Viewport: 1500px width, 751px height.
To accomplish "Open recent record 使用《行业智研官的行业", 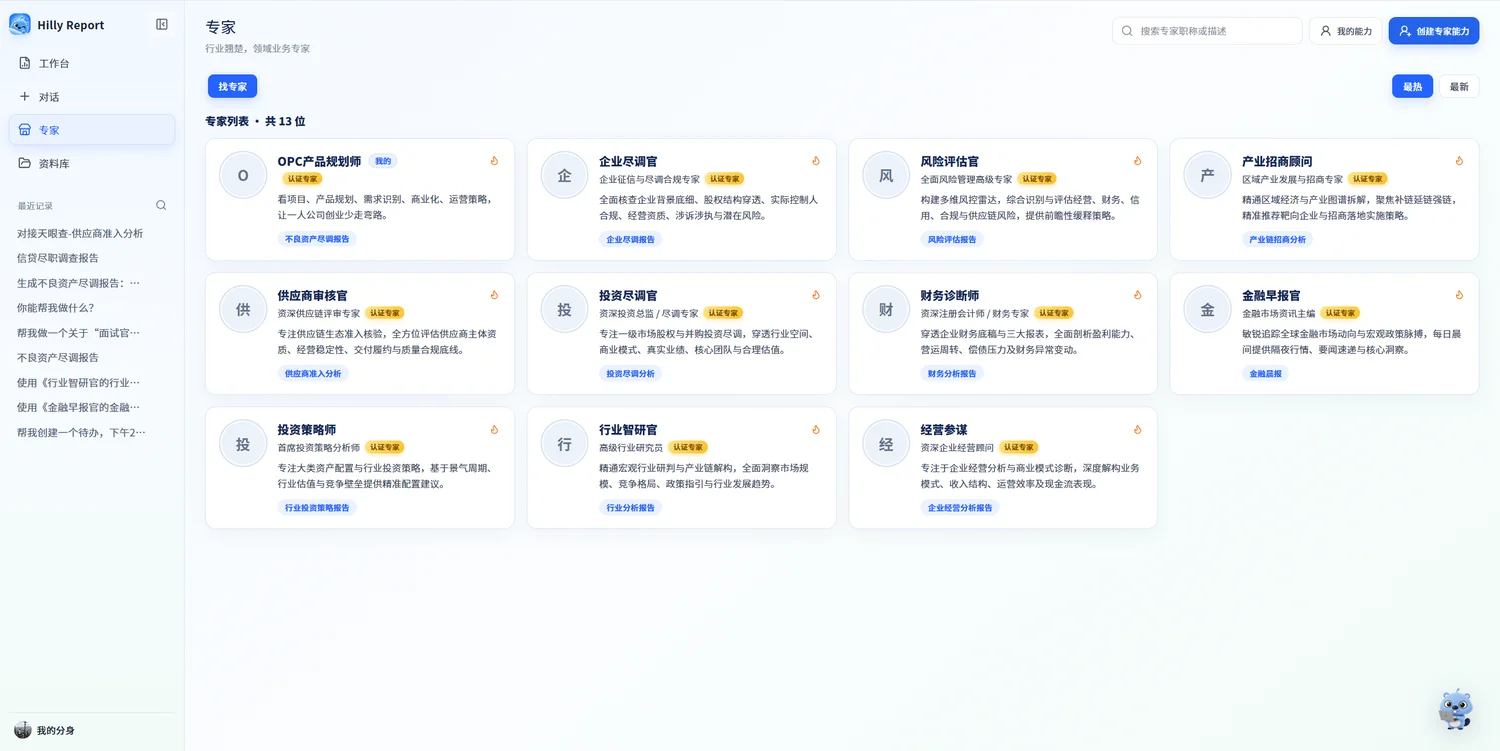I will pyautogui.click(x=79, y=383).
